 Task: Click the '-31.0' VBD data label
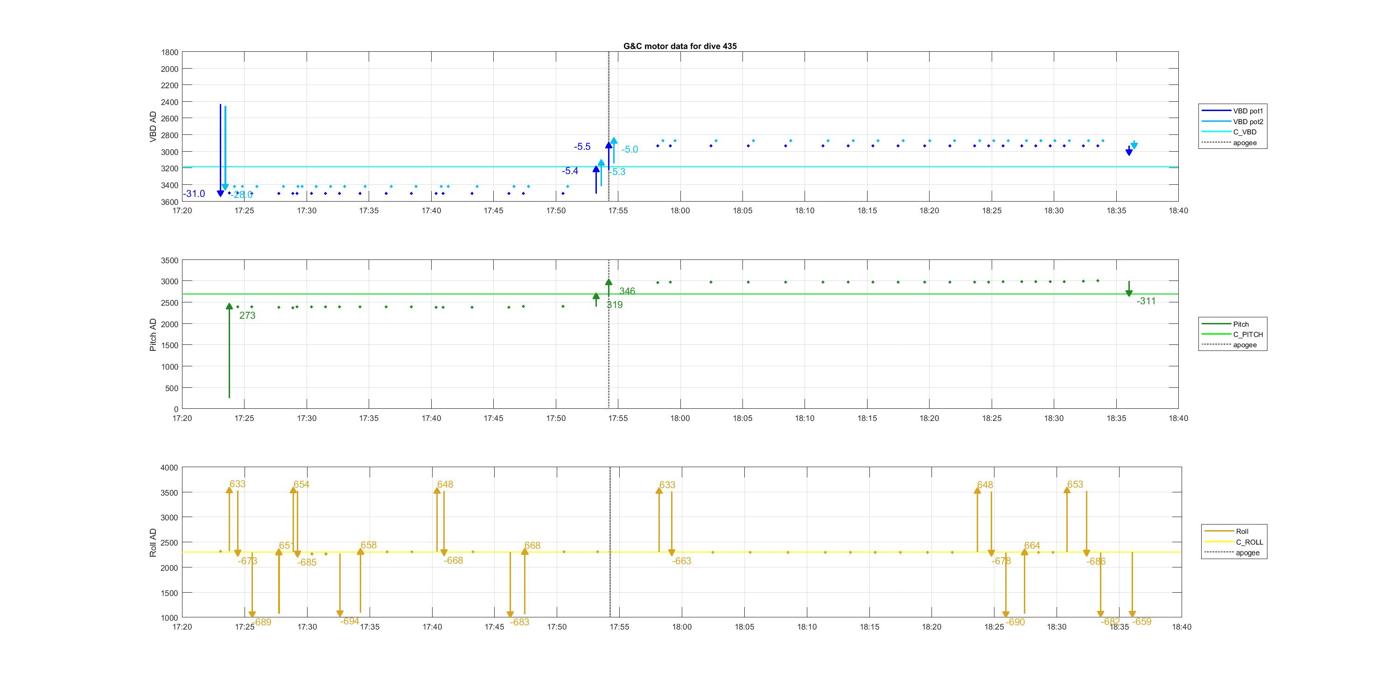tap(194, 194)
